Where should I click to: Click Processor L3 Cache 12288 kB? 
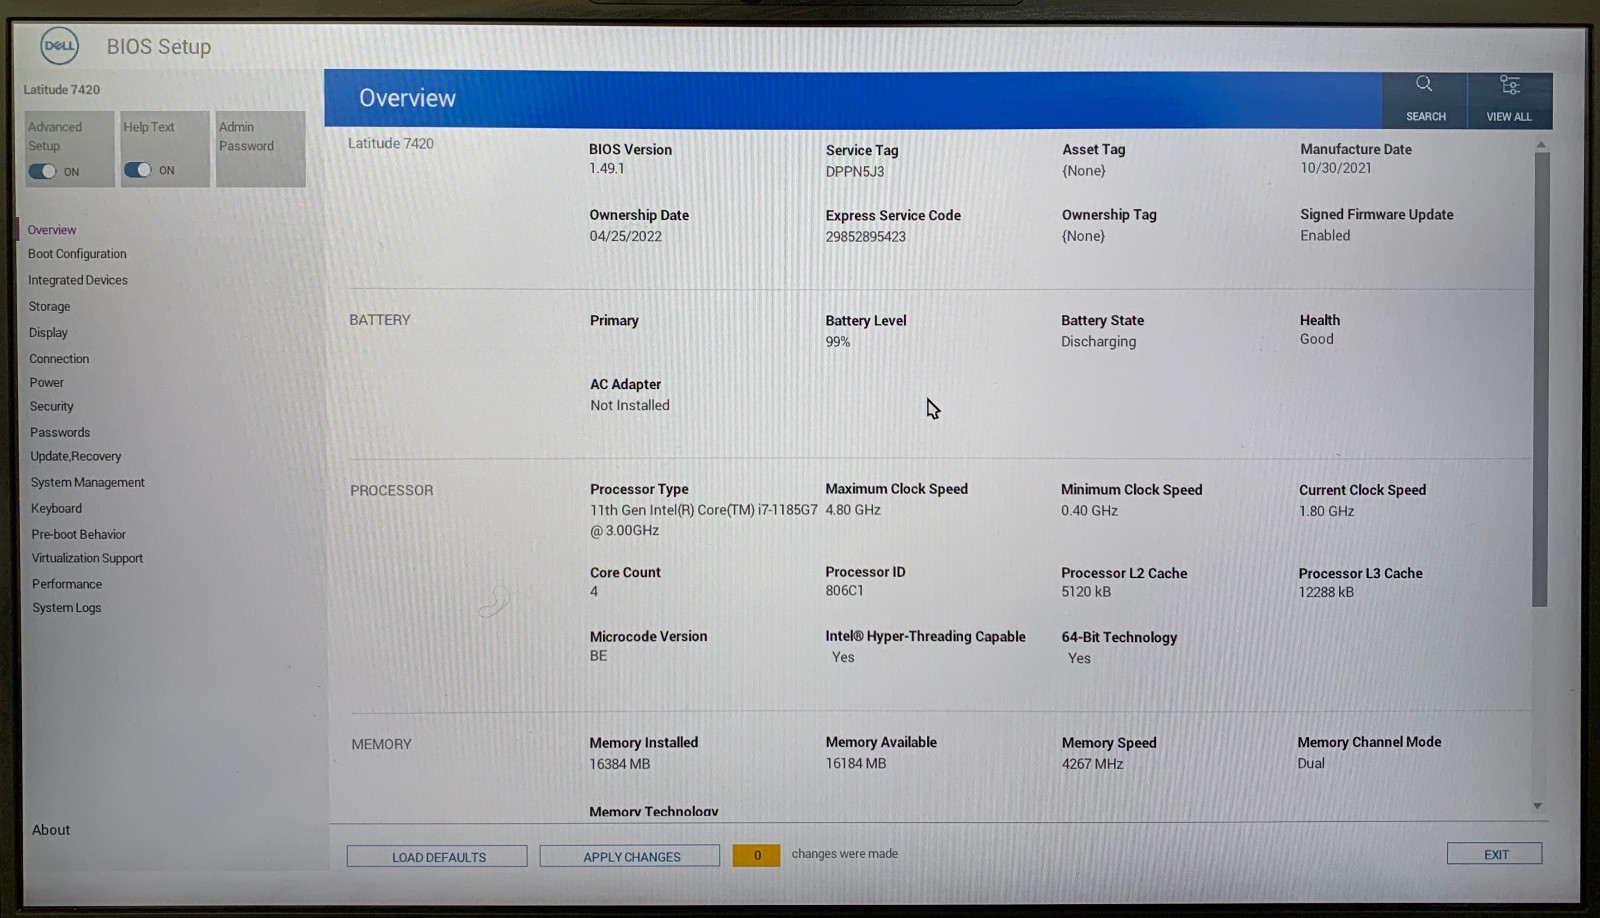[x=1326, y=592]
